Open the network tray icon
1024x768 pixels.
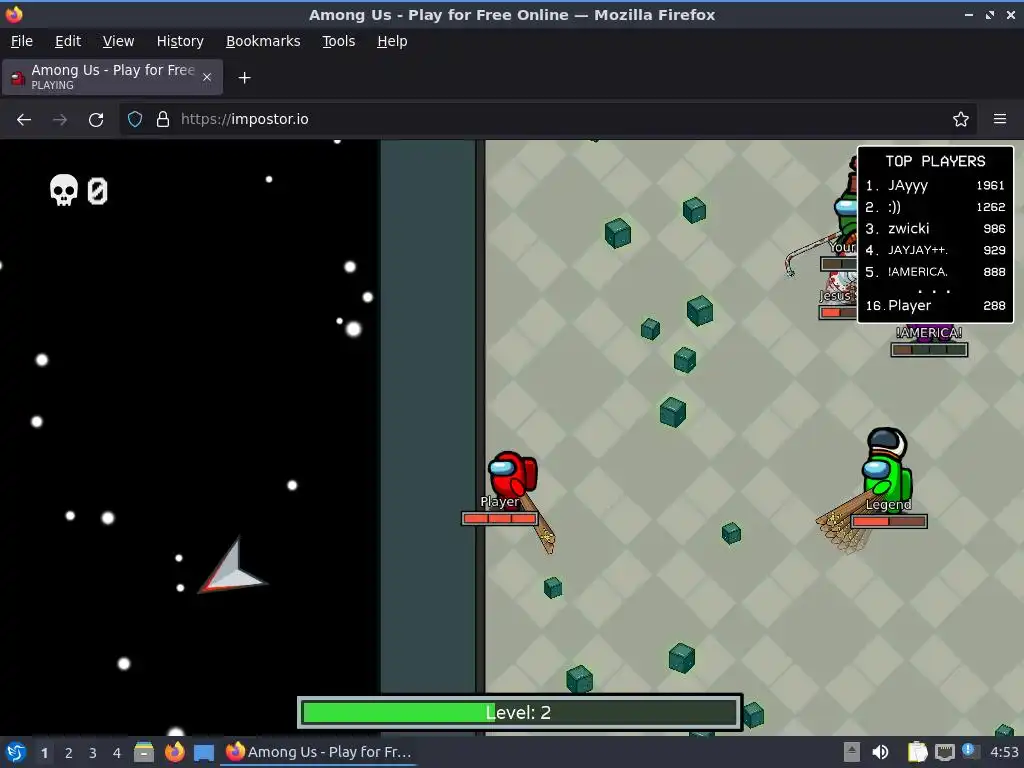[944, 752]
